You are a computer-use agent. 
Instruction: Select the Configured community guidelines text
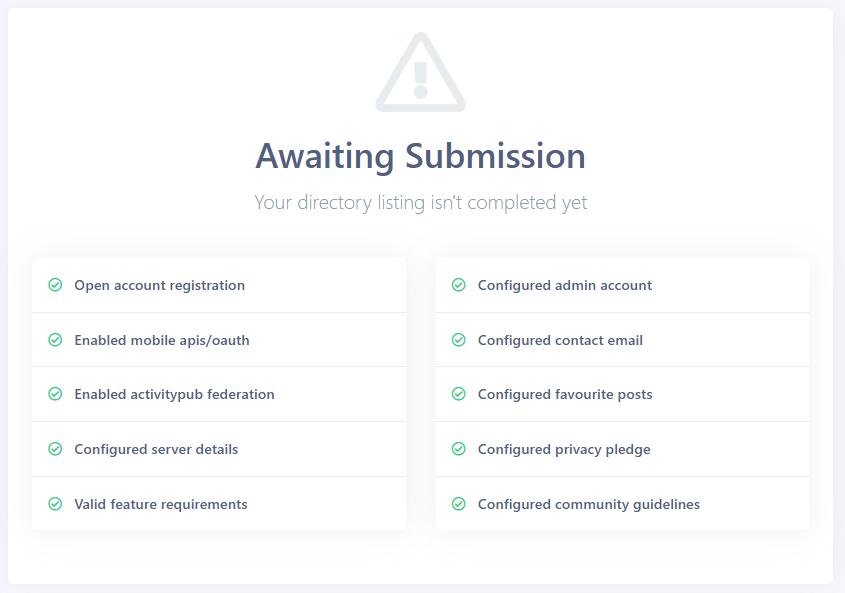589,504
